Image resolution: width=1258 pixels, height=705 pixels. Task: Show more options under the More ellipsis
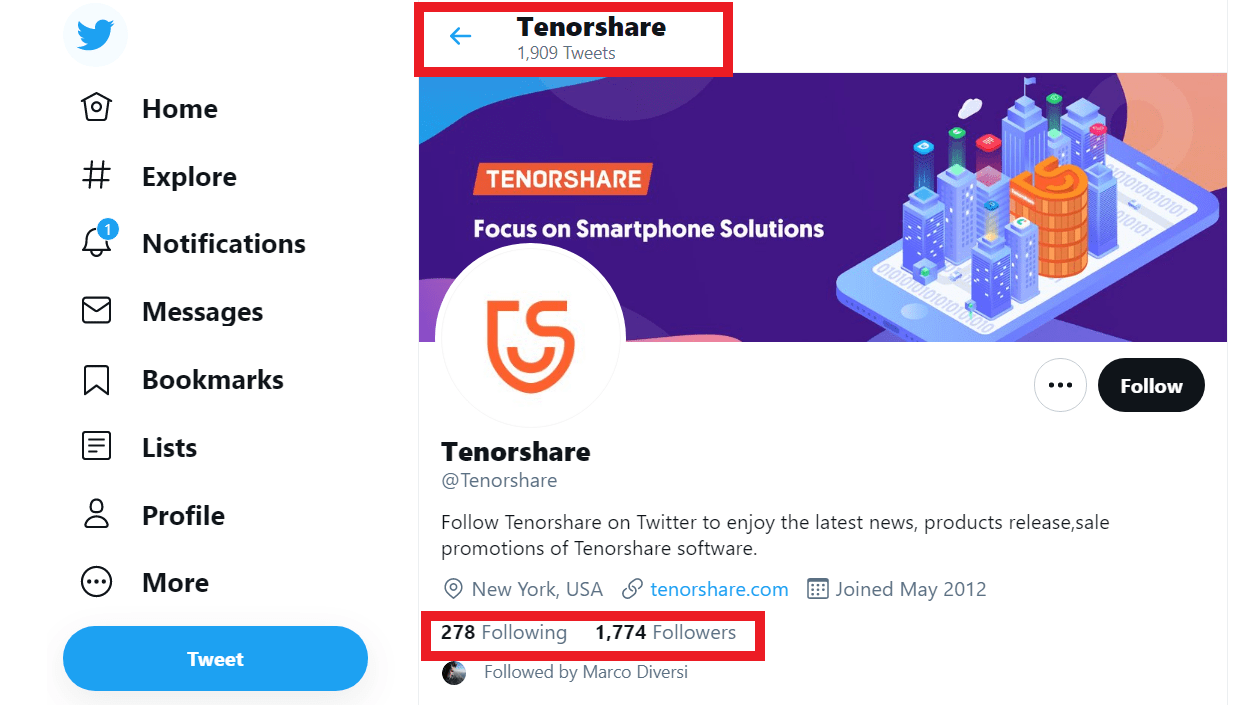click(x=96, y=582)
